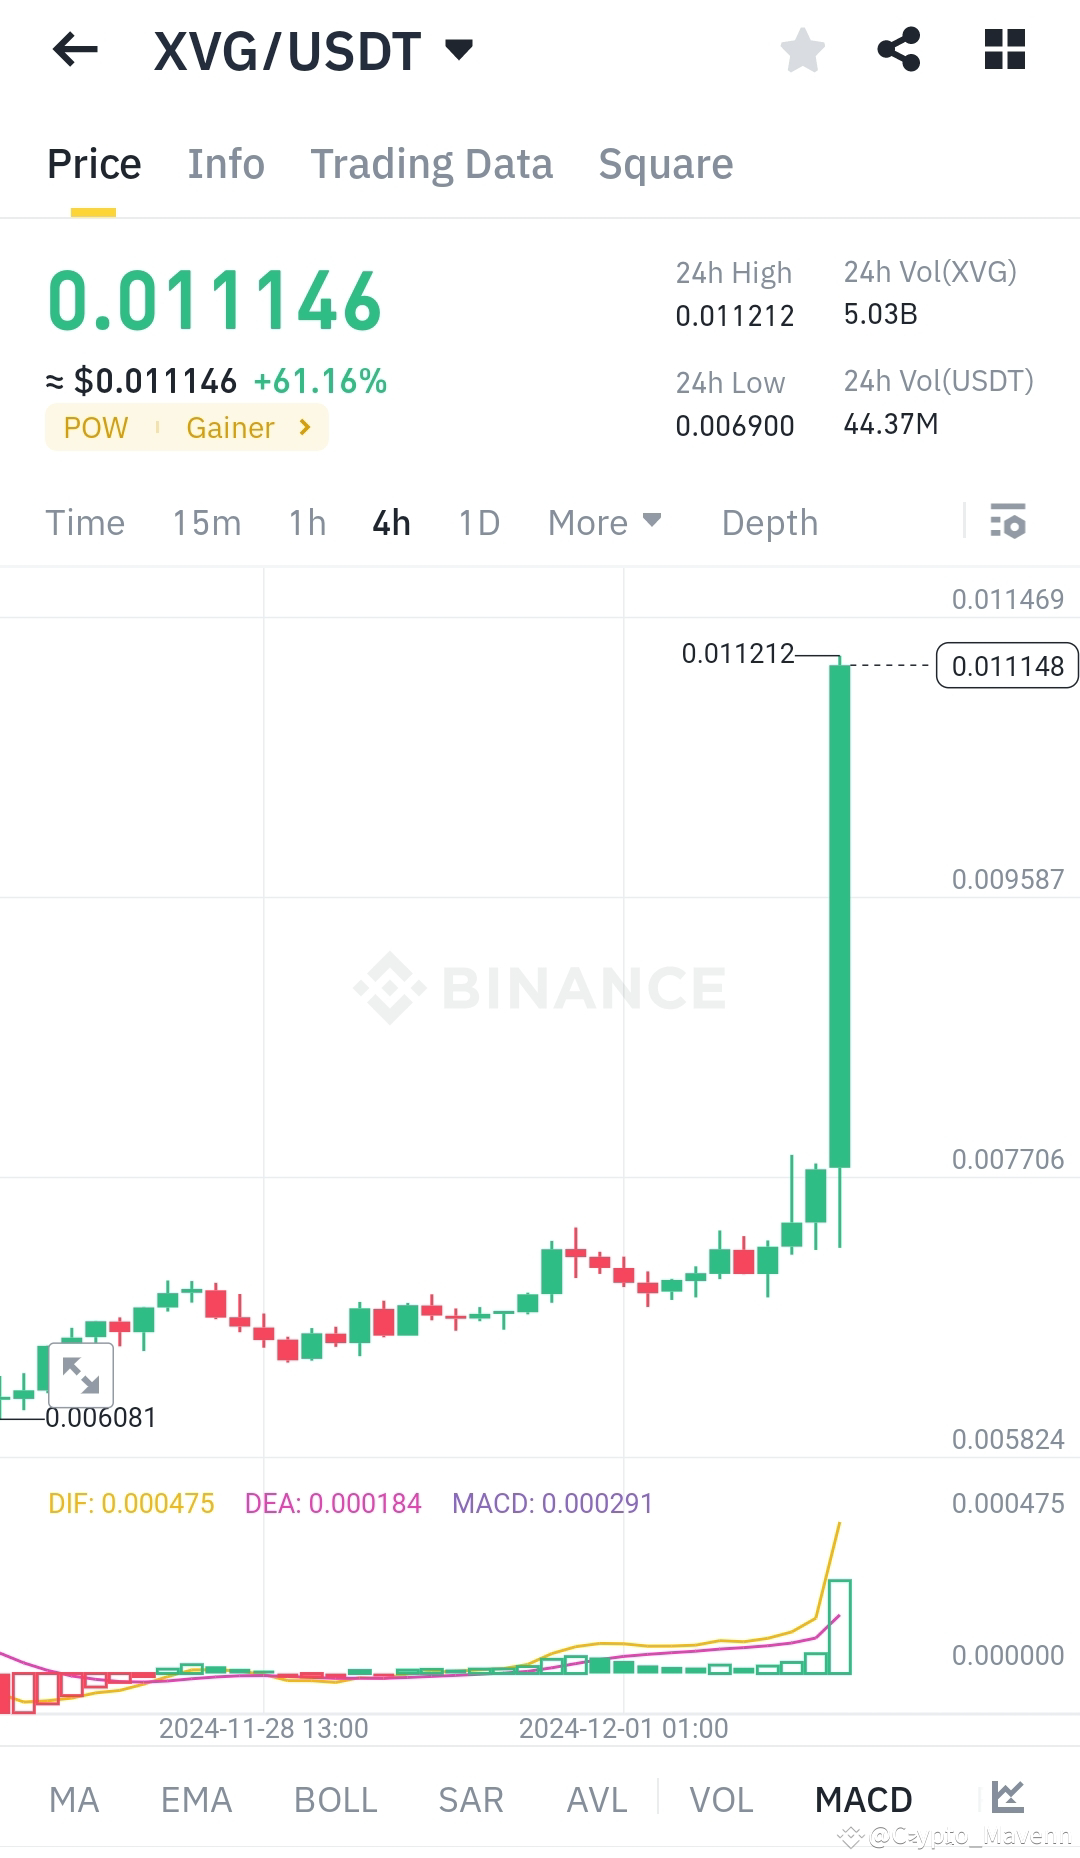Open the grid layout icon top right

point(1004,49)
